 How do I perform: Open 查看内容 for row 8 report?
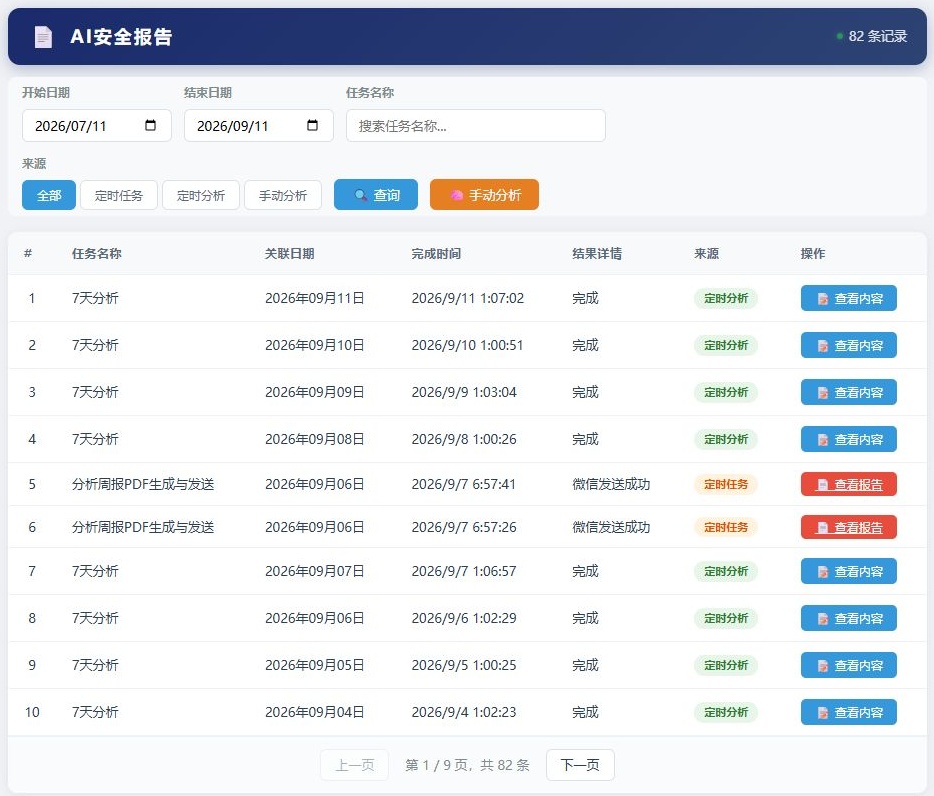pyautogui.click(x=848, y=618)
